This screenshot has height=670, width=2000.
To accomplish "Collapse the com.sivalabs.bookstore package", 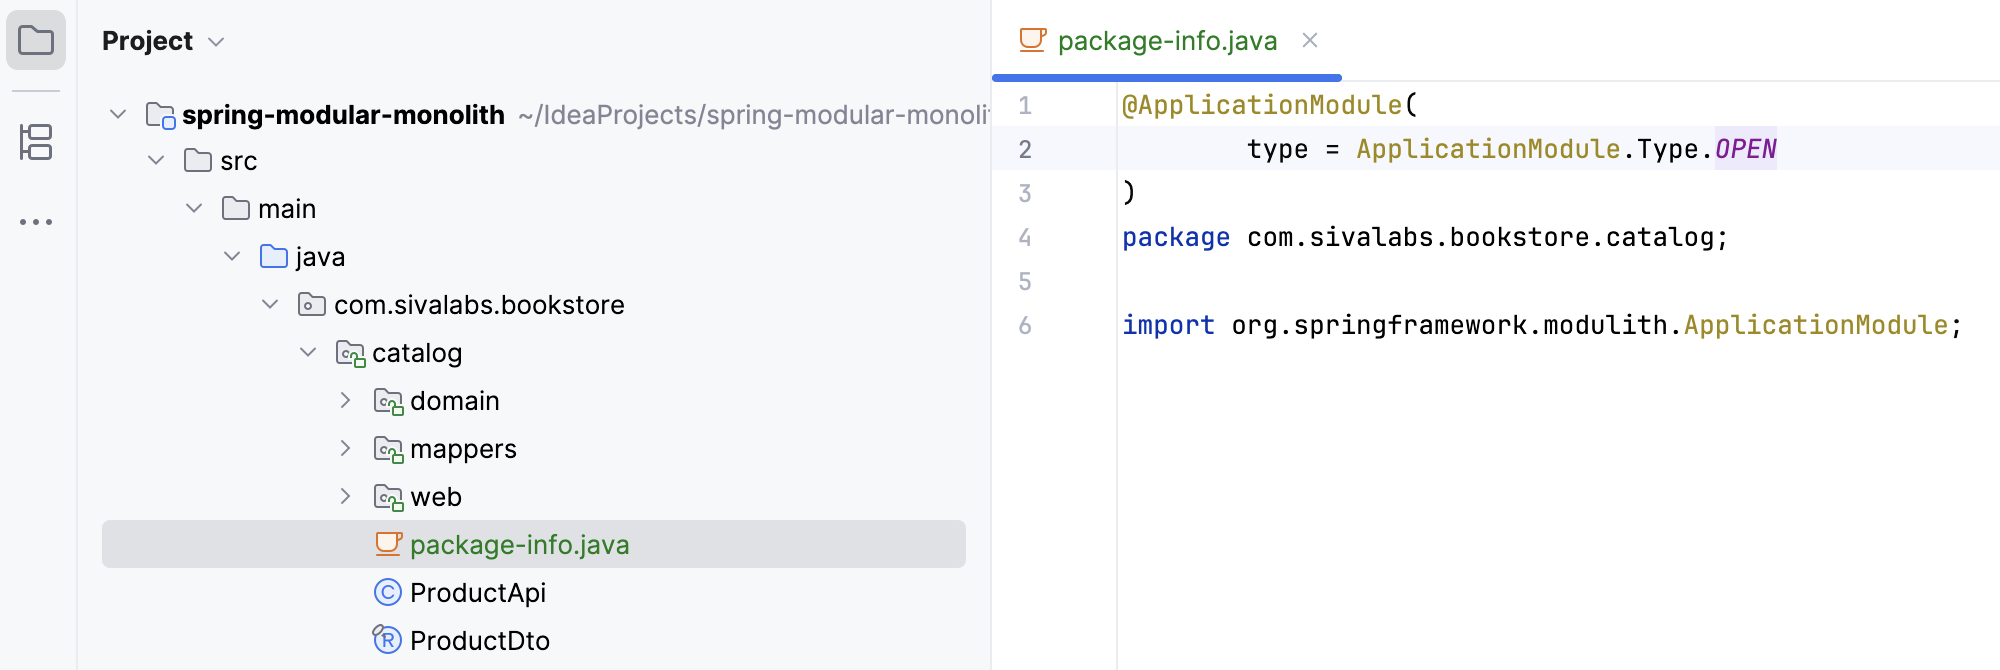I will [x=270, y=305].
